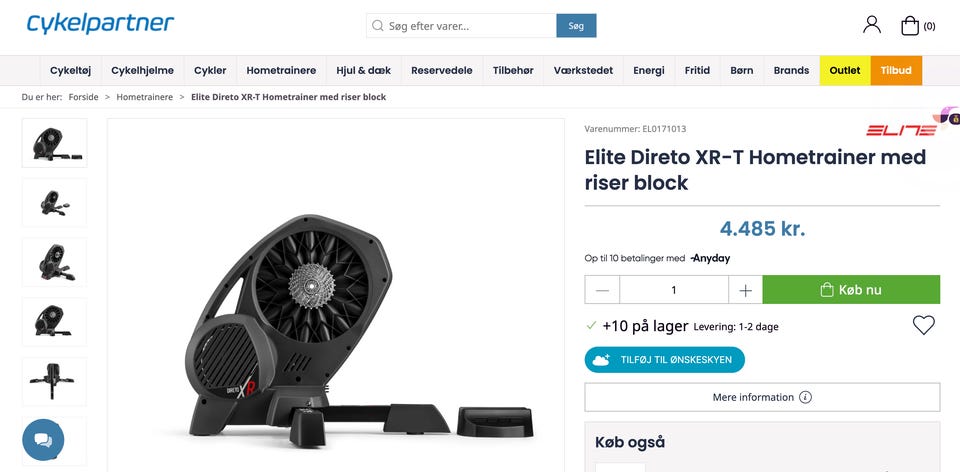Increase quantity with the plus button
Image resolution: width=960 pixels, height=472 pixels.
click(745, 290)
